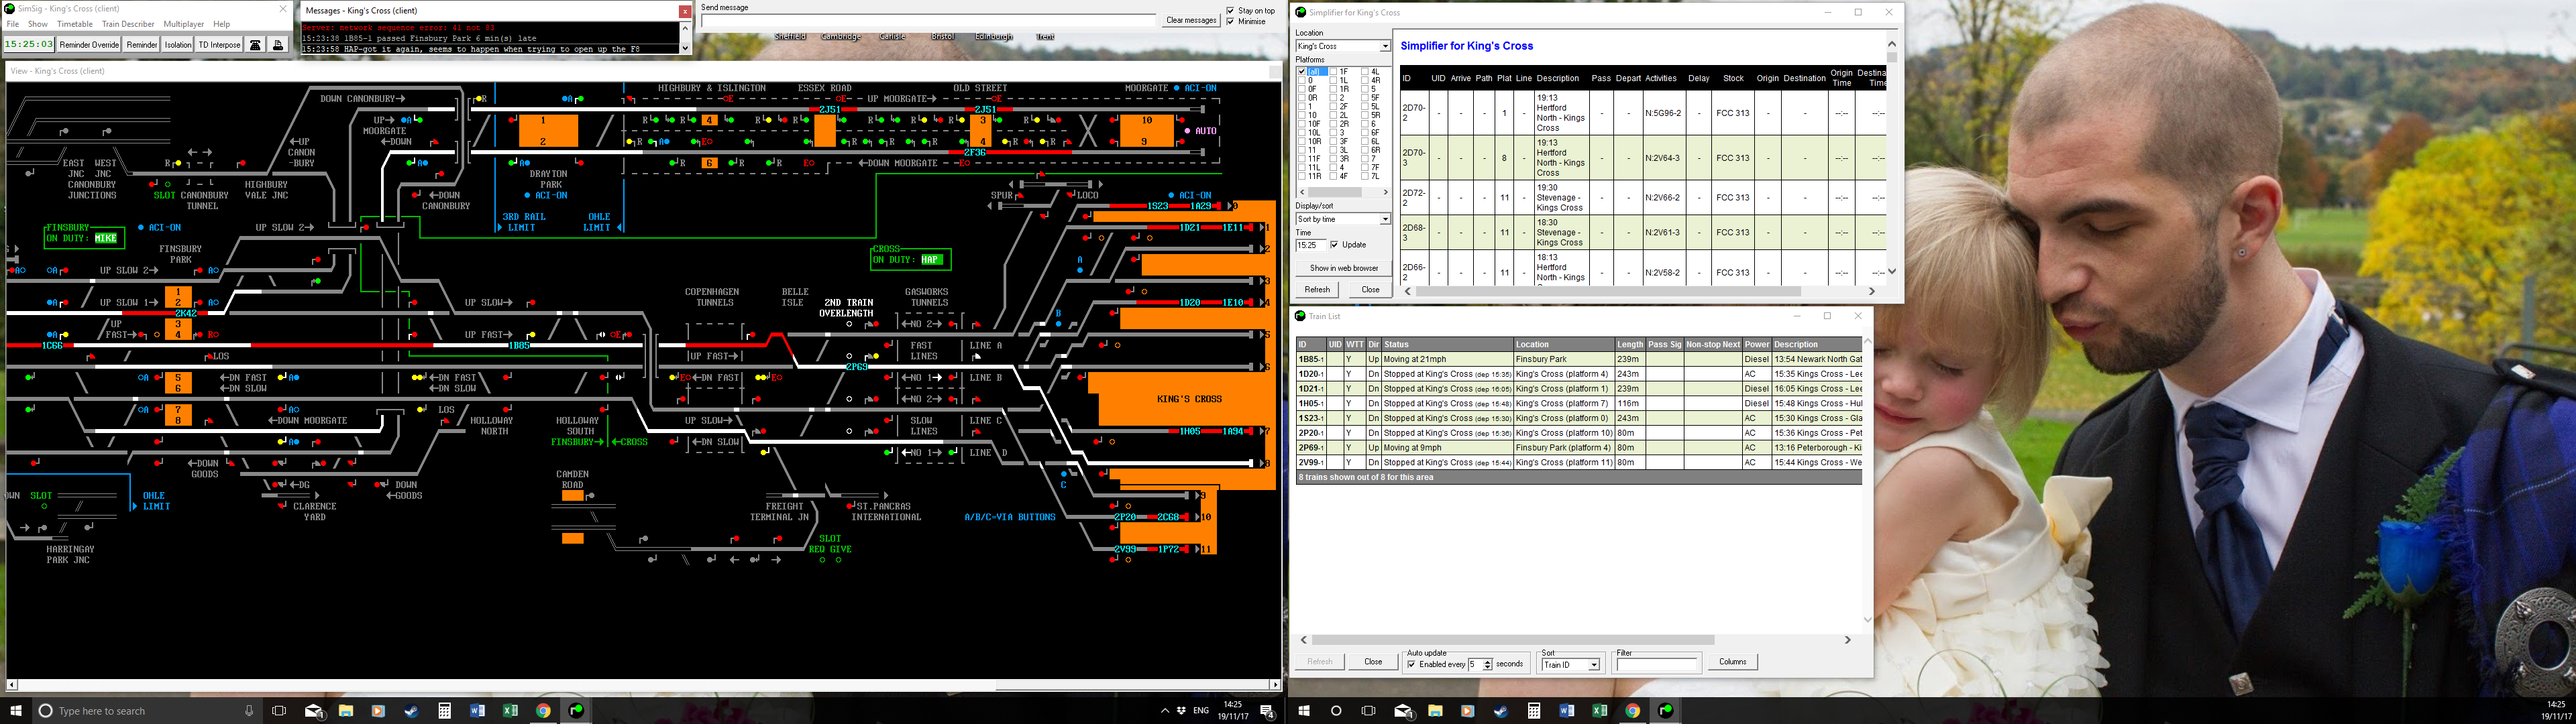Screen dimensions: 2576x724
Task: Click the Filter field in Train List
Action: pos(1657,664)
